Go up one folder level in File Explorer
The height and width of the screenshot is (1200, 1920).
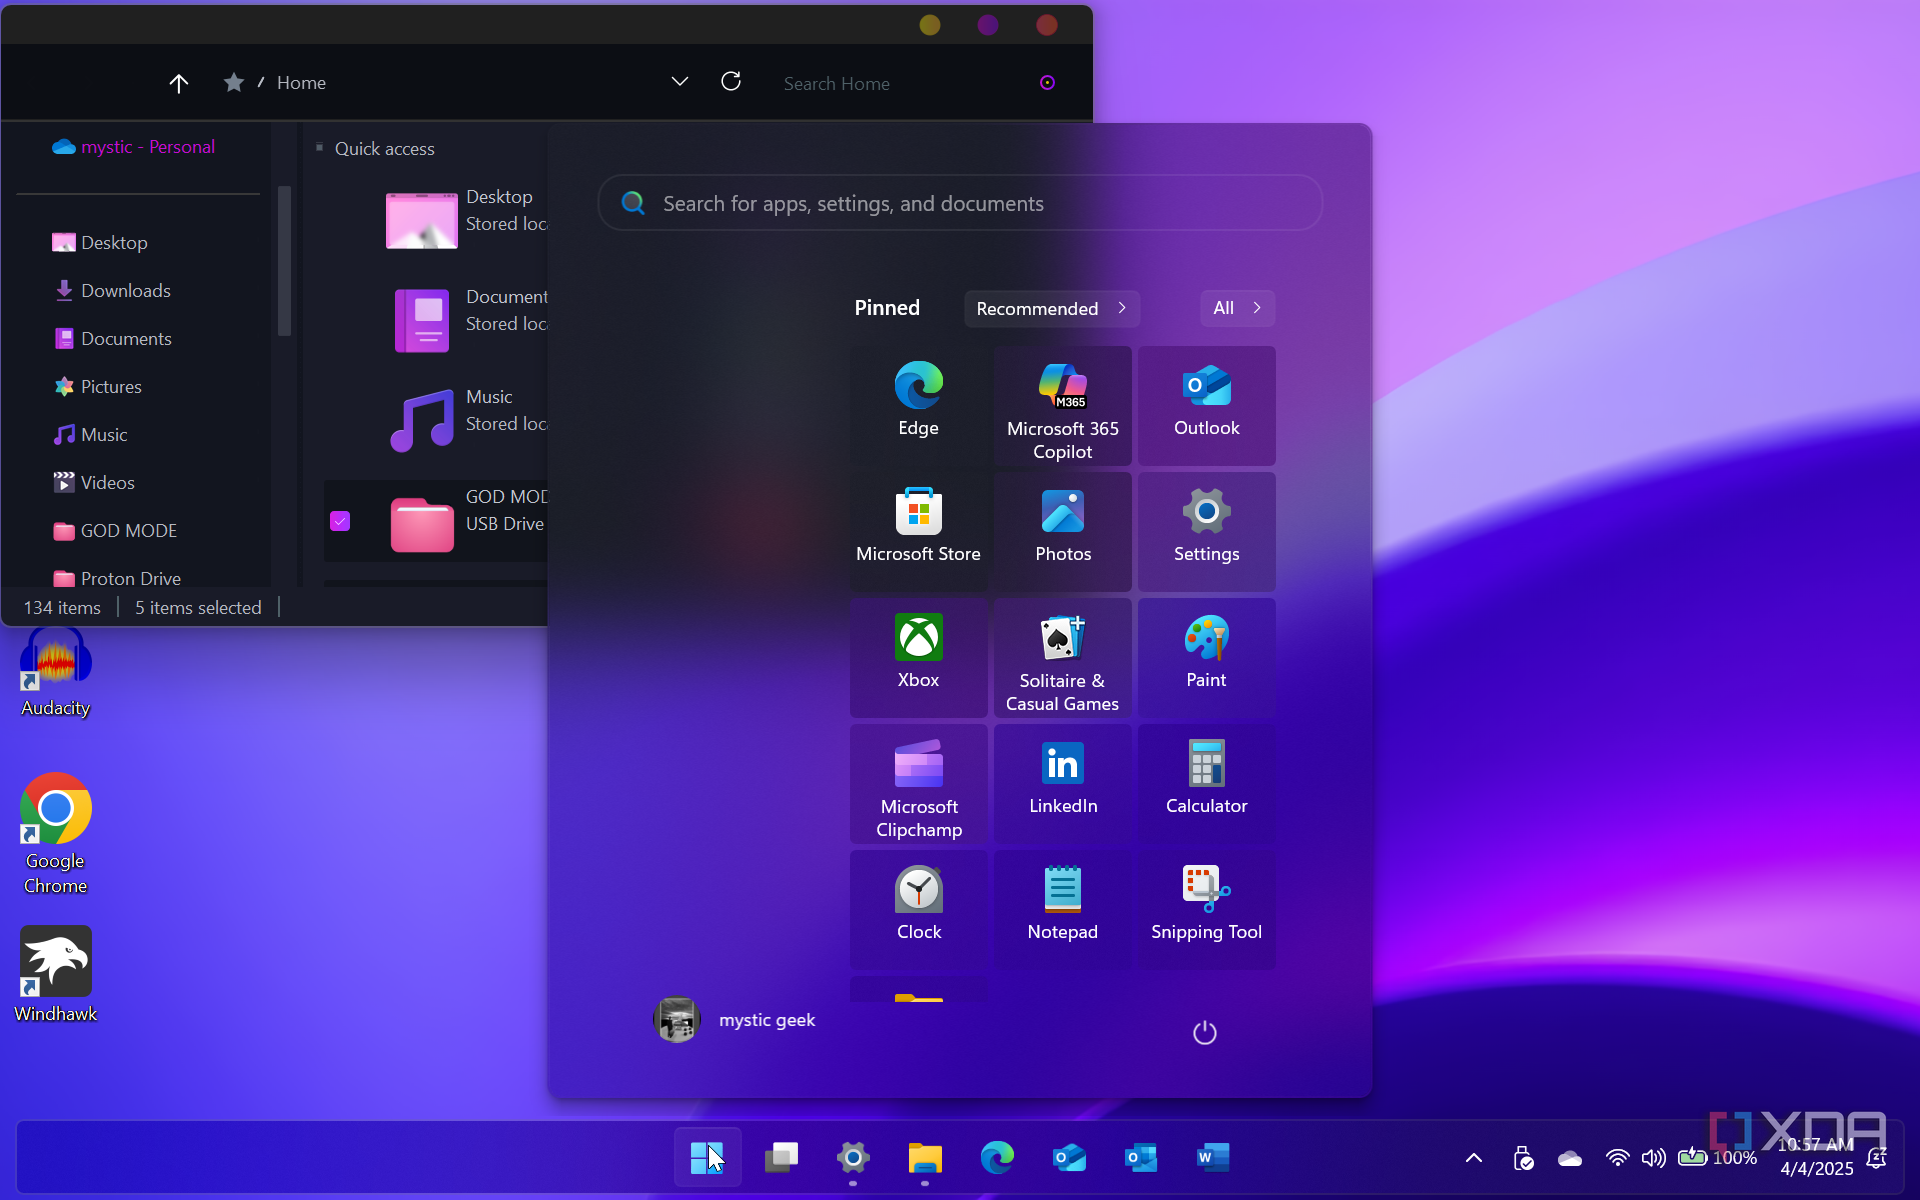tap(178, 83)
